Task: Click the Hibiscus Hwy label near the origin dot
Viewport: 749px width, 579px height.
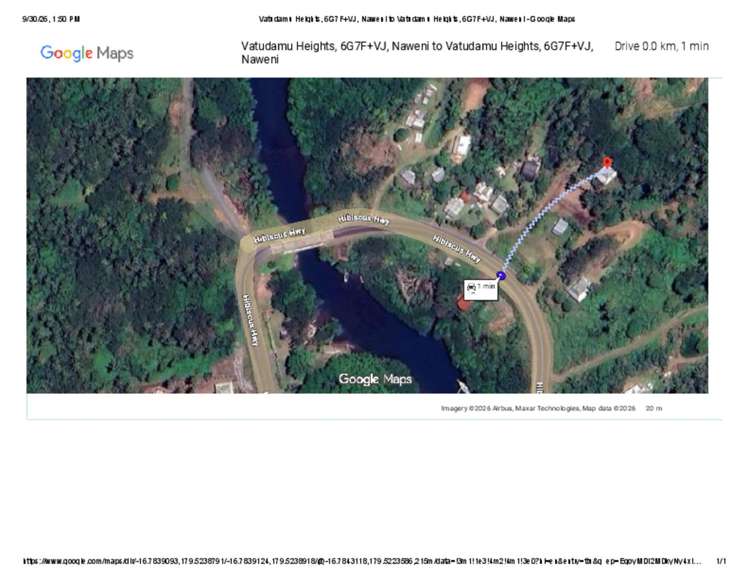Action: (x=457, y=249)
